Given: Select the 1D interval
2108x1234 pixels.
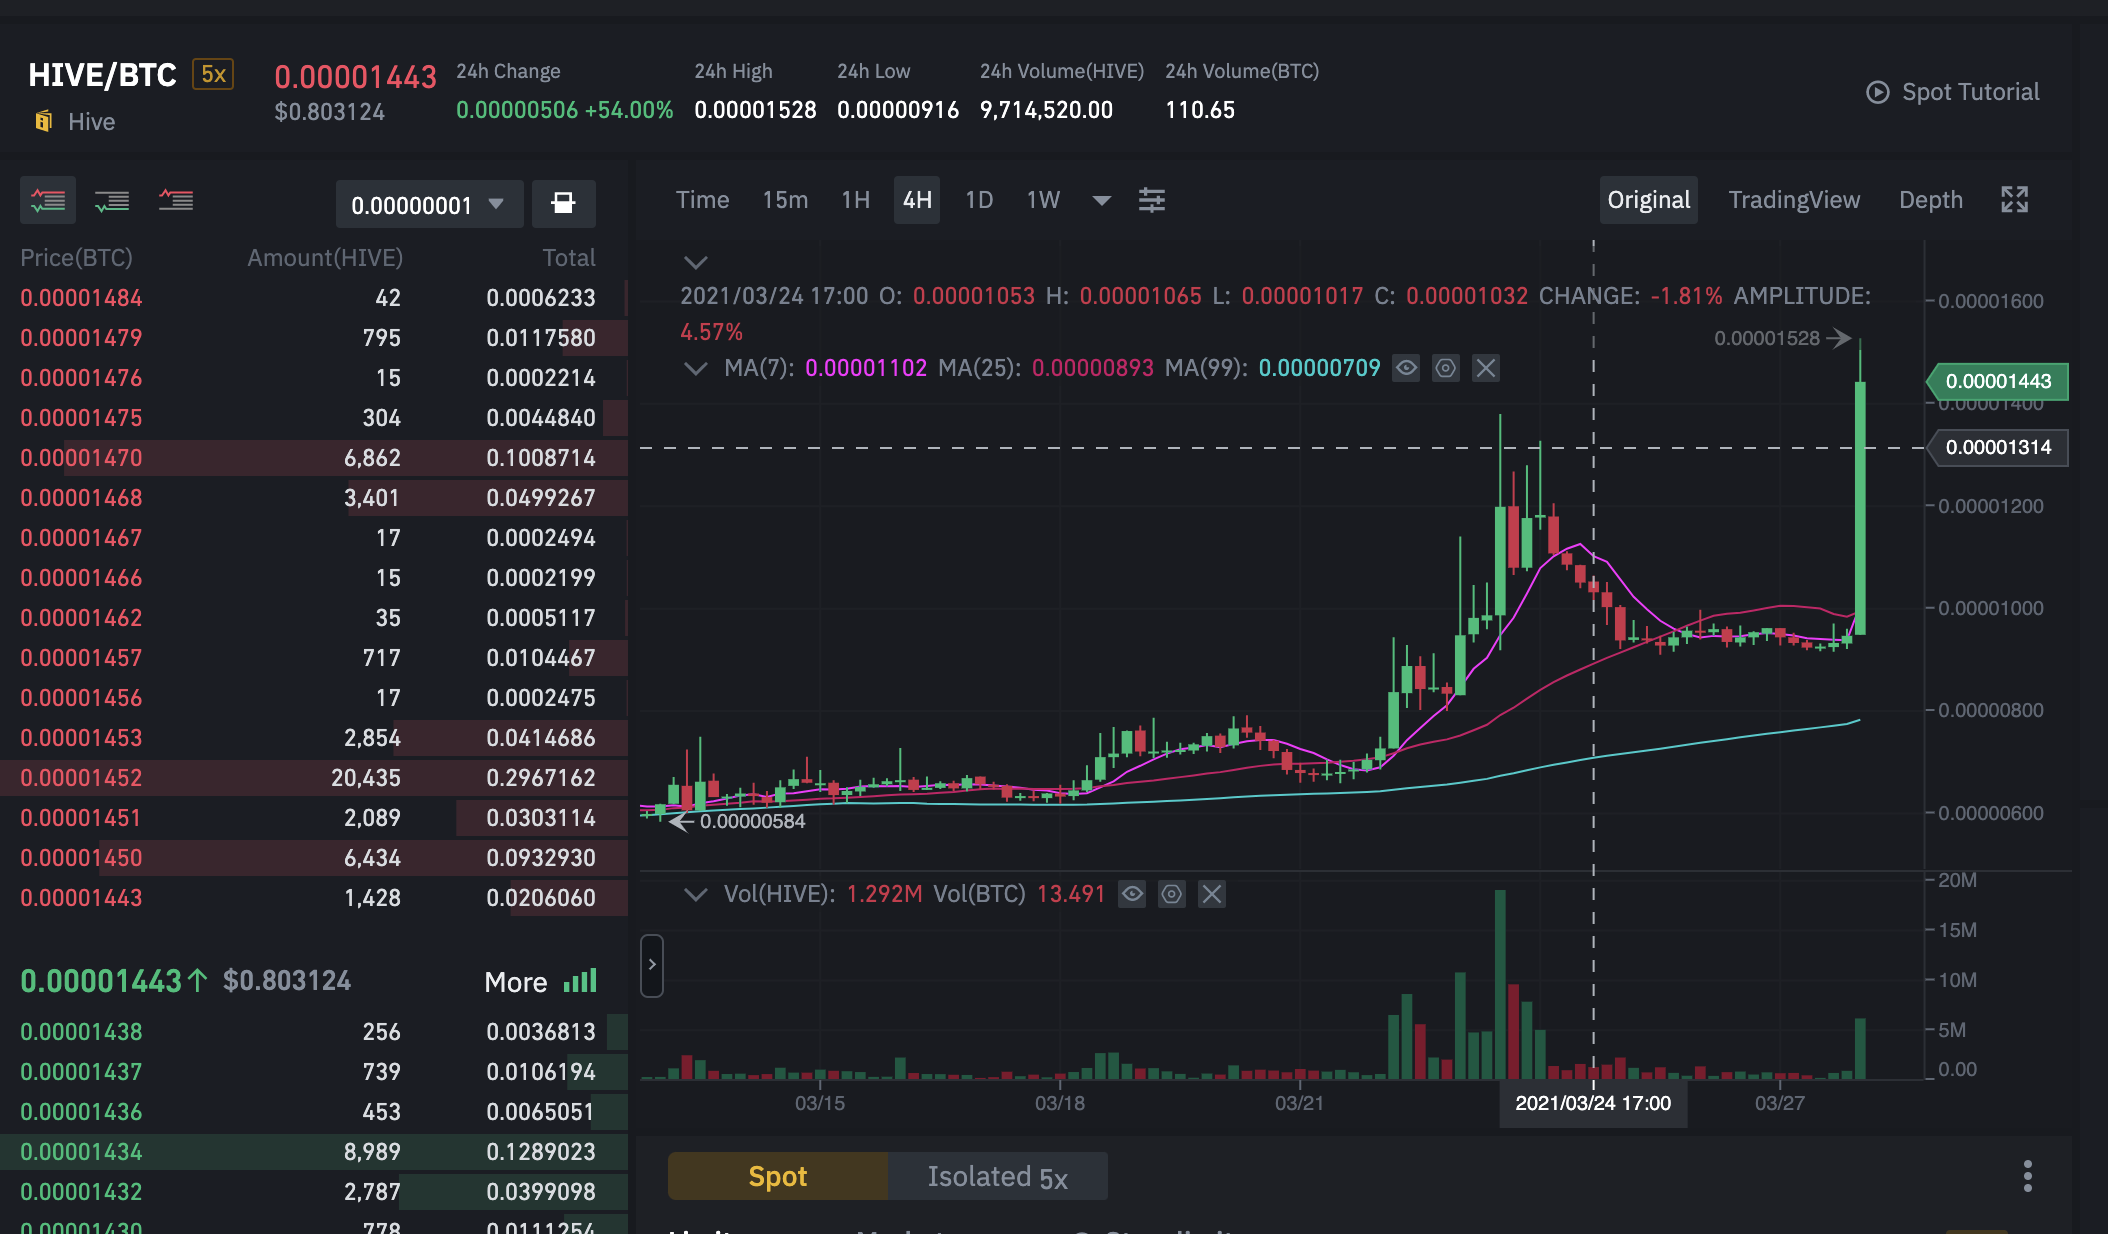Looking at the screenshot, I should [978, 200].
